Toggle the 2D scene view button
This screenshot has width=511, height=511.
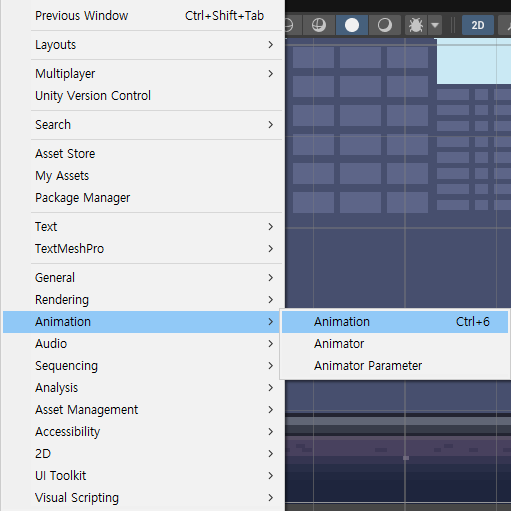(478, 25)
